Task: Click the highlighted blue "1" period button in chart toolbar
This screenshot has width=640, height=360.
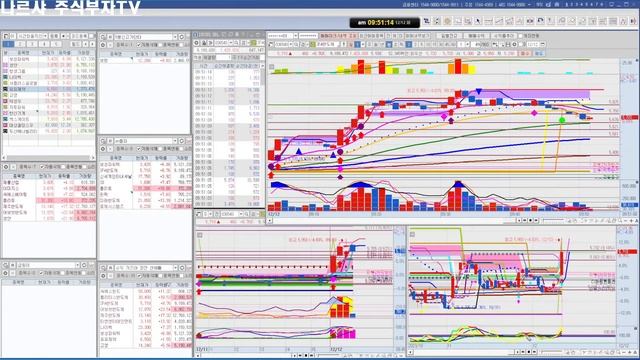Action: 357,44
